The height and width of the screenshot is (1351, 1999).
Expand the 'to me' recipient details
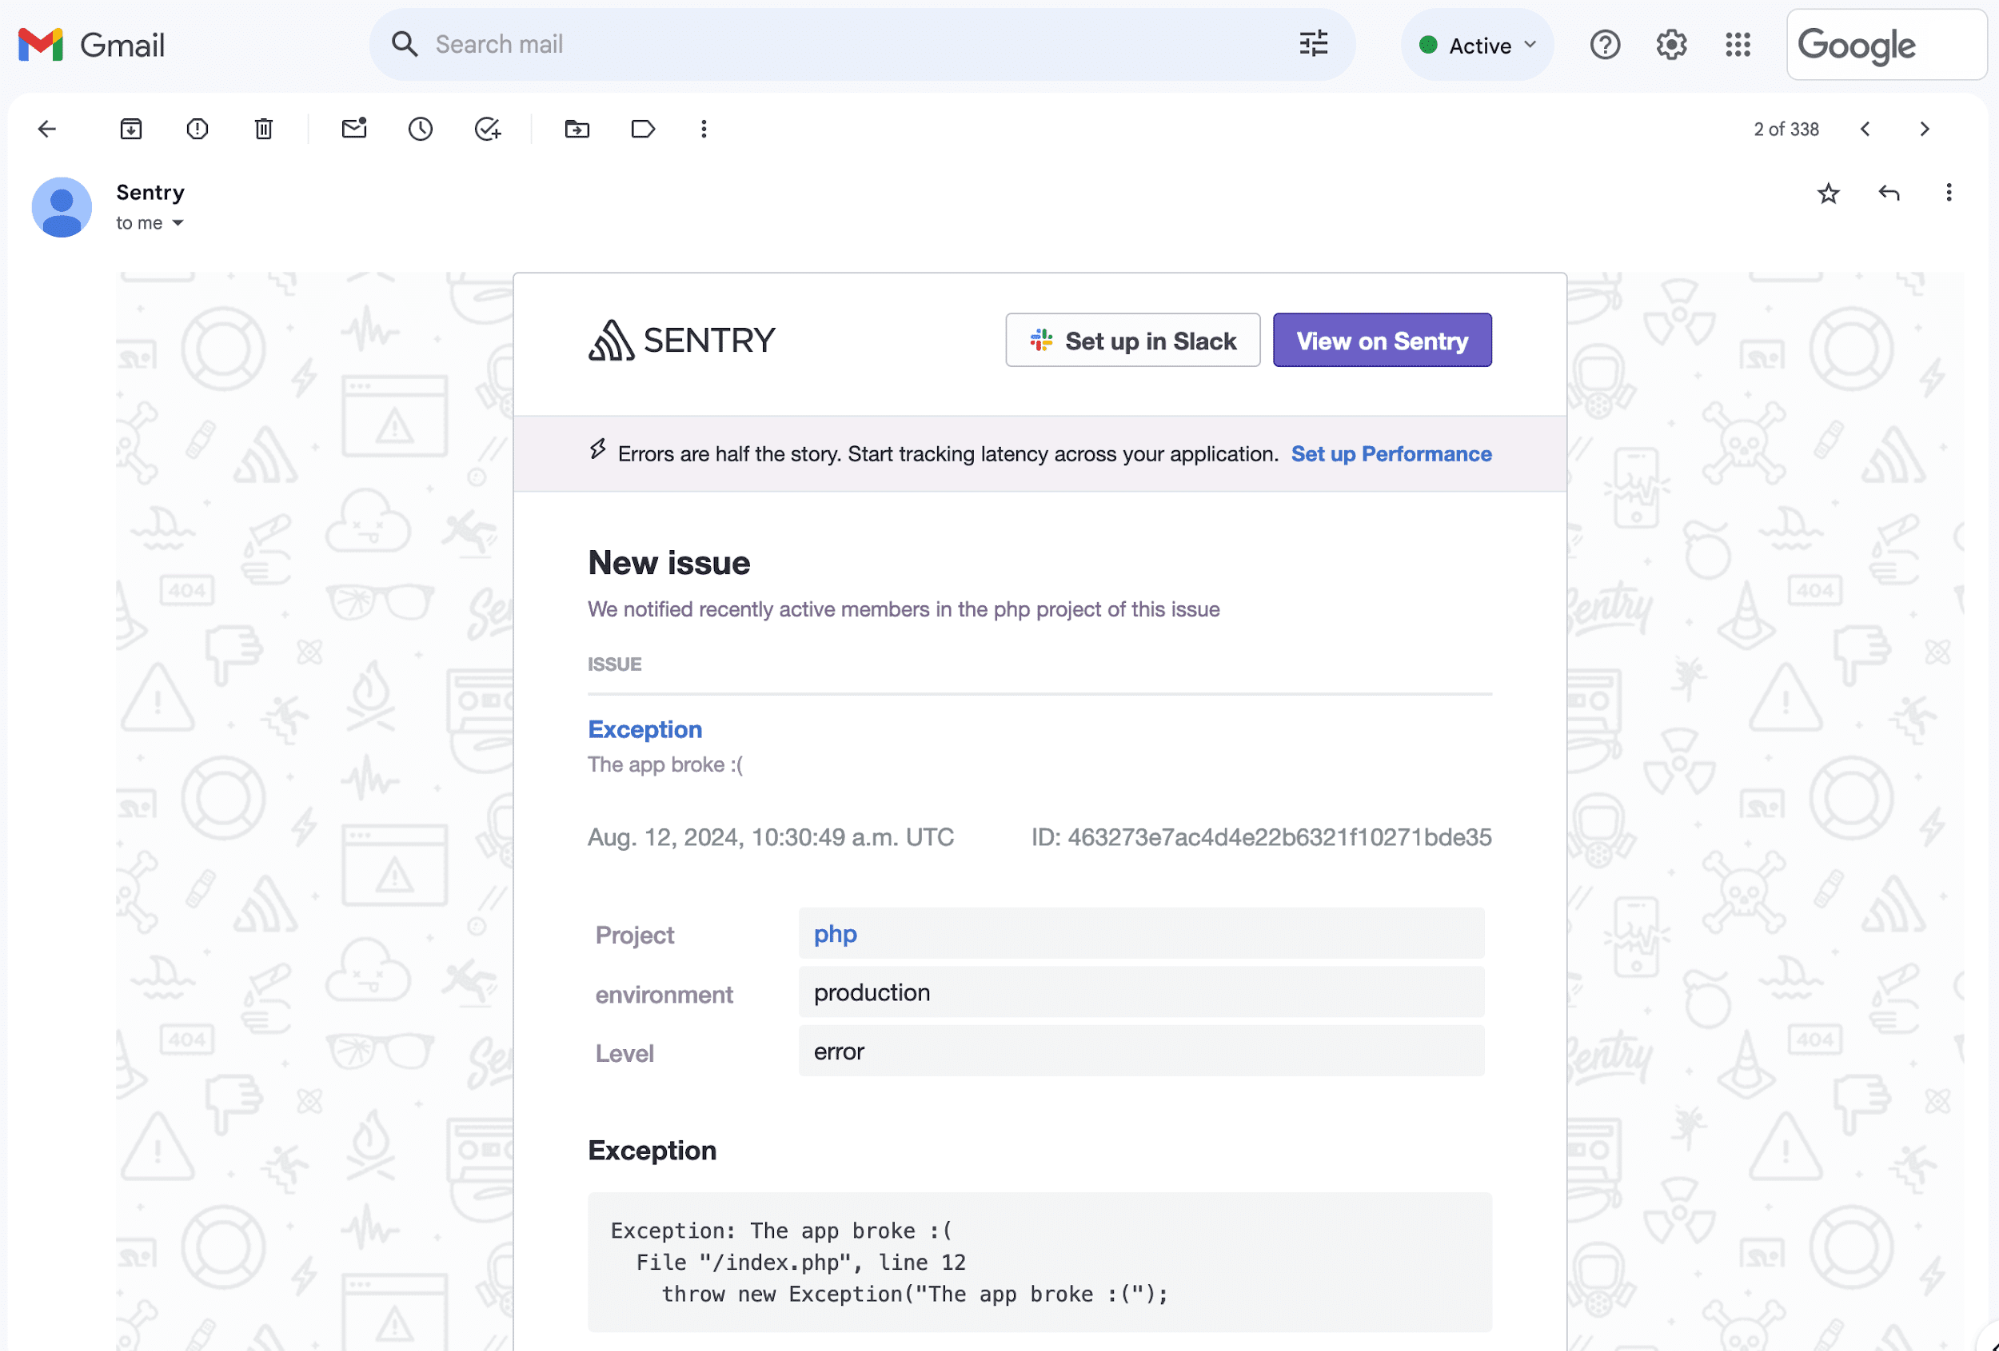(x=178, y=223)
